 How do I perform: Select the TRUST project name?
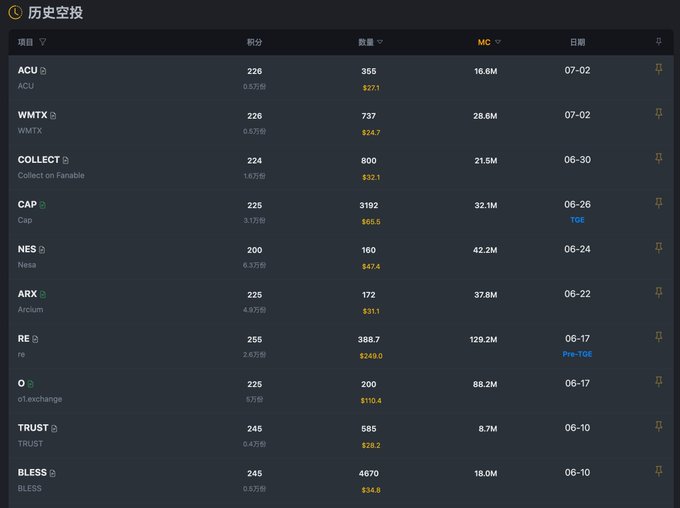(x=33, y=428)
